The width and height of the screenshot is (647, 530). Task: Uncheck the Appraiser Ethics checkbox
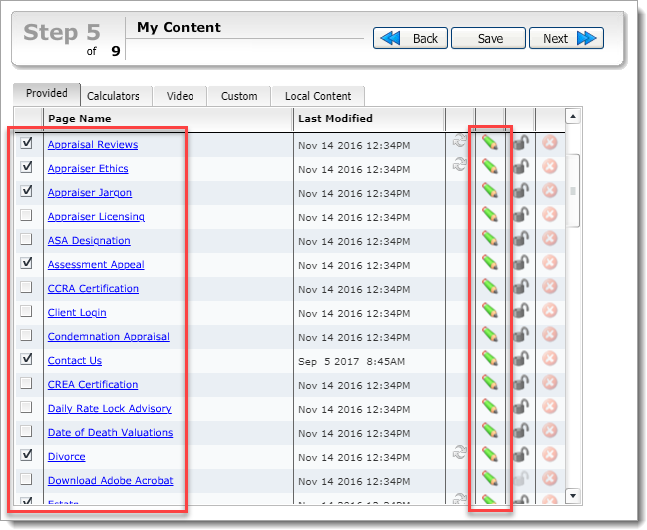pos(26,167)
